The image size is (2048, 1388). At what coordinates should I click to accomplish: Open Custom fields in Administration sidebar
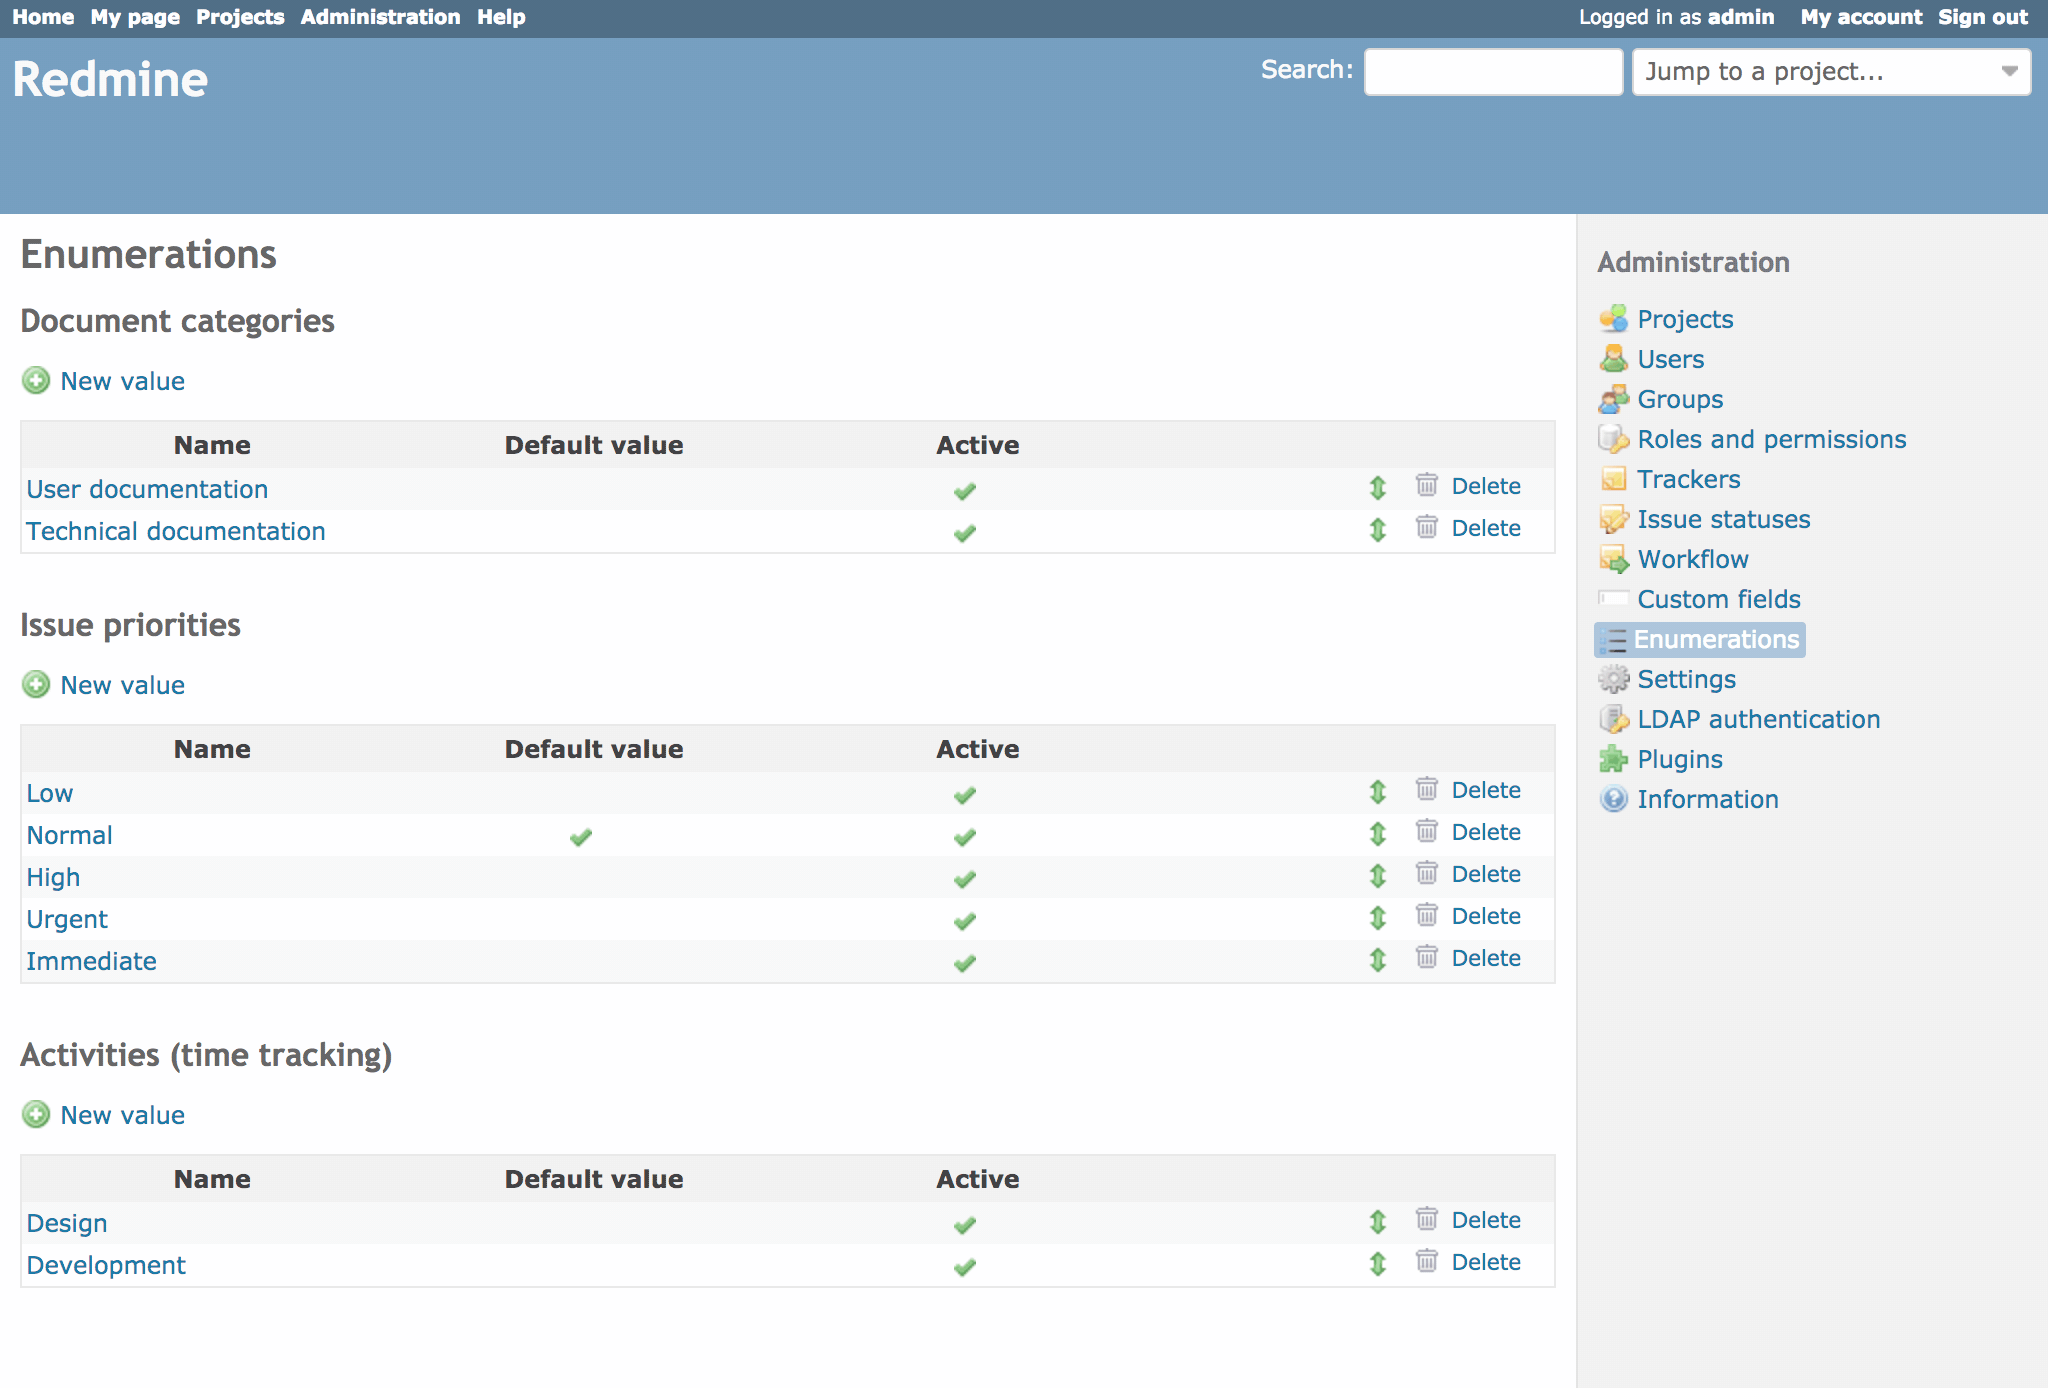(x=1719, y=599)
